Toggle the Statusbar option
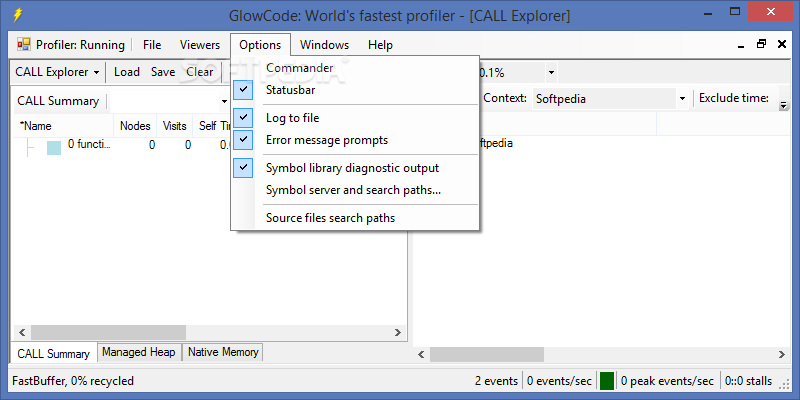Image resolution: width=800 pixels, height=400 pixels. click(x=355, y=90)
